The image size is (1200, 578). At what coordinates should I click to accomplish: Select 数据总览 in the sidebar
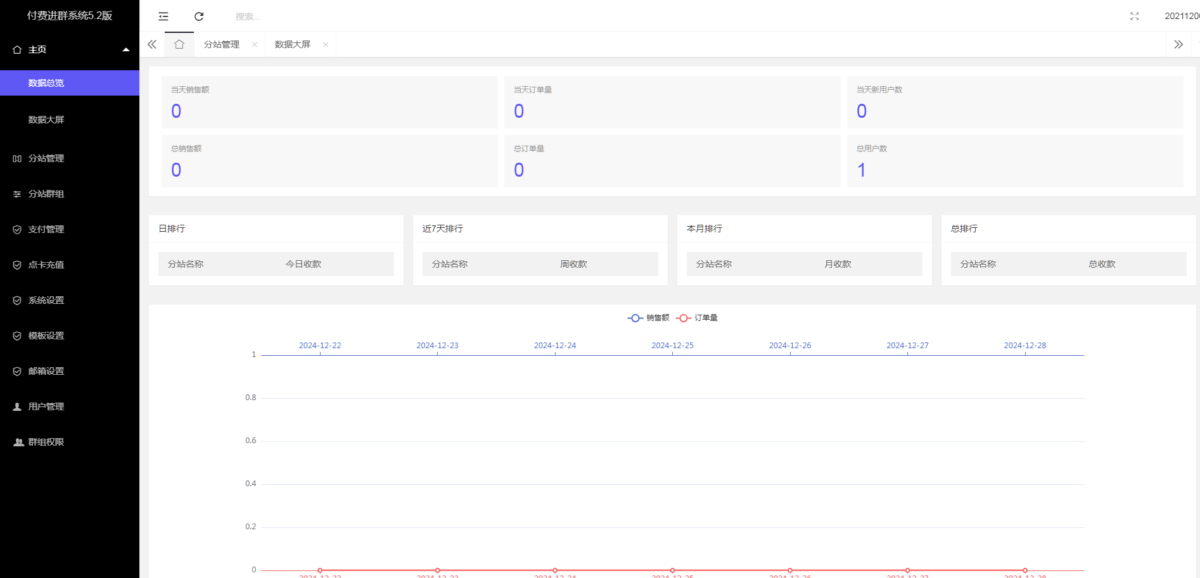click(69, 83)
